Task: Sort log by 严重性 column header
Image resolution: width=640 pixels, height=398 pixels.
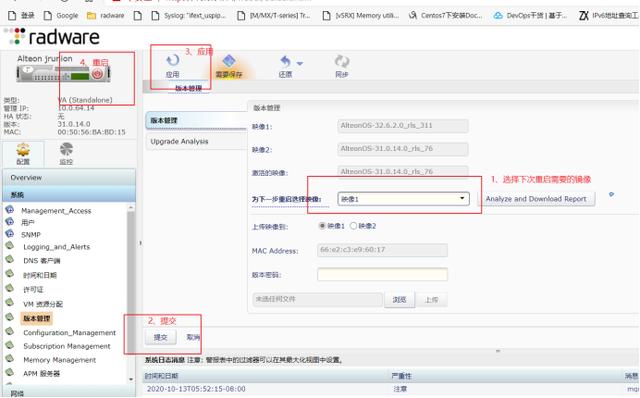Action: (x=402, y=376)
